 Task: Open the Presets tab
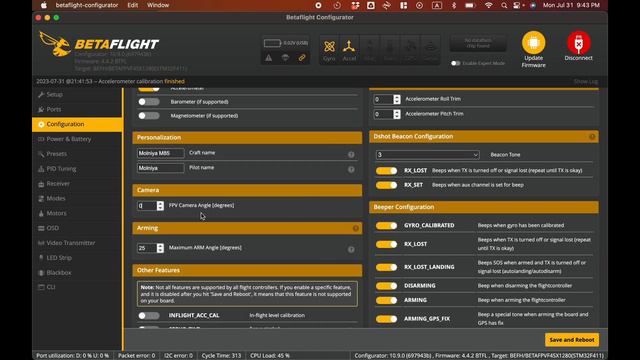(x=77, y=154)
